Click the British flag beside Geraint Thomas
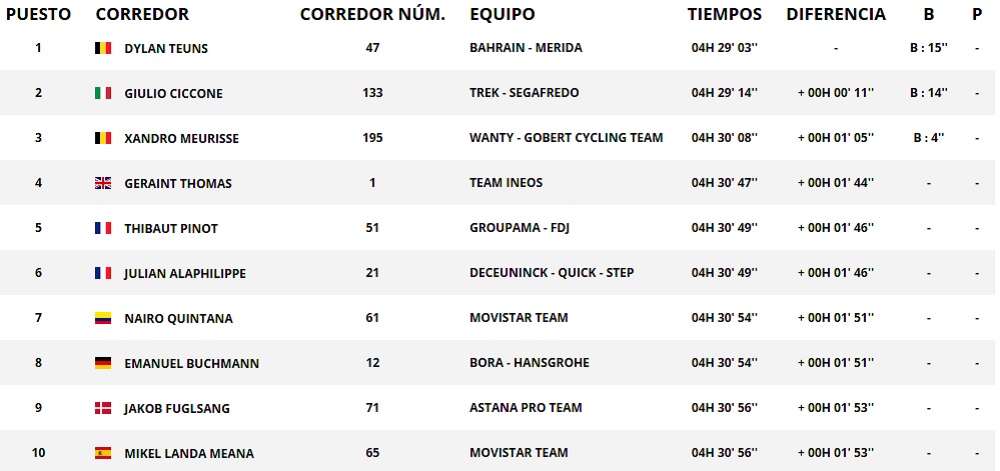 click(103, 183)
